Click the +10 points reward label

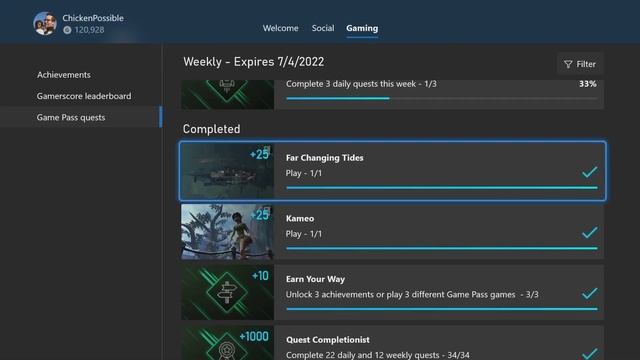[x=260, y=276]
